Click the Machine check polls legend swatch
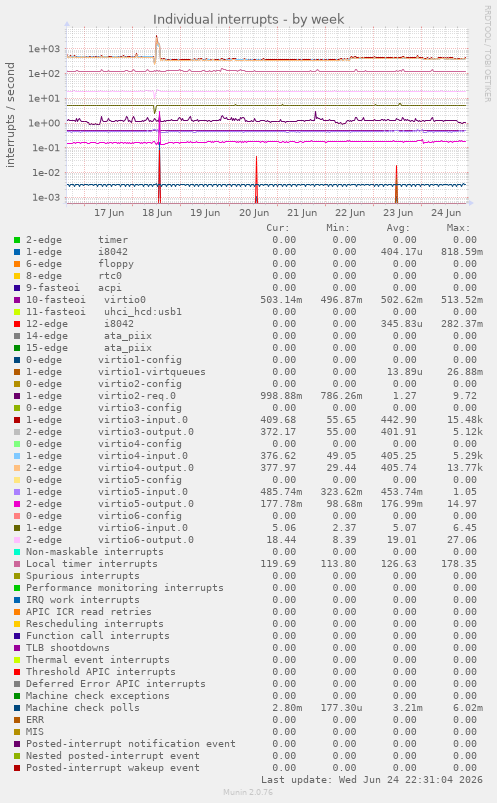Screen dimensions: 497x803 (17, 708)
